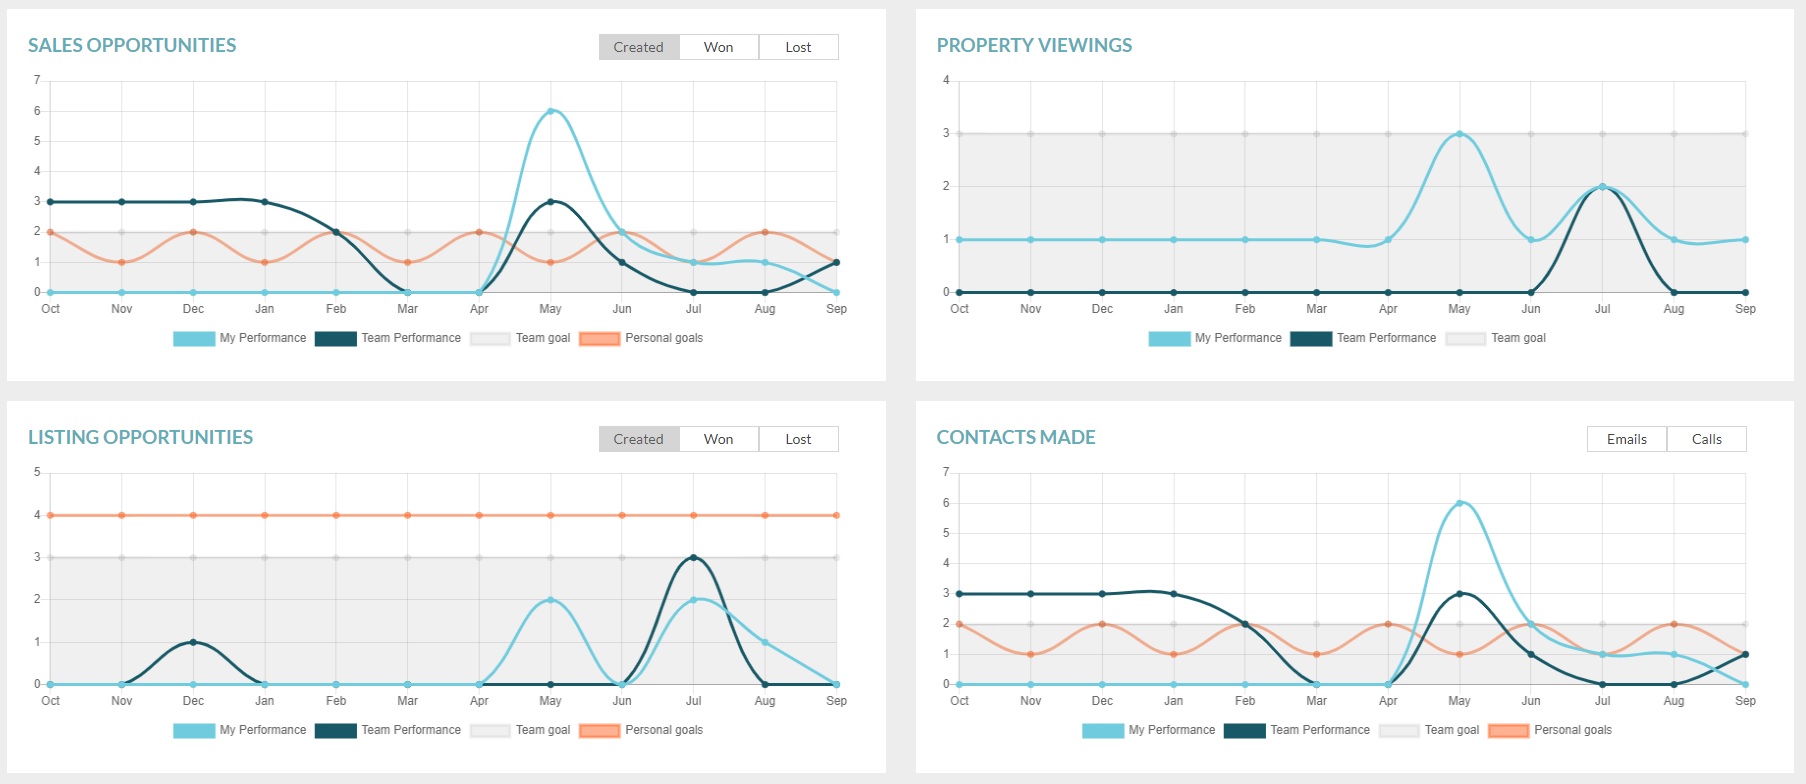Select Lost tab in Sales Opportunities
The image size is (1806, 784).
tap(798, 47)
